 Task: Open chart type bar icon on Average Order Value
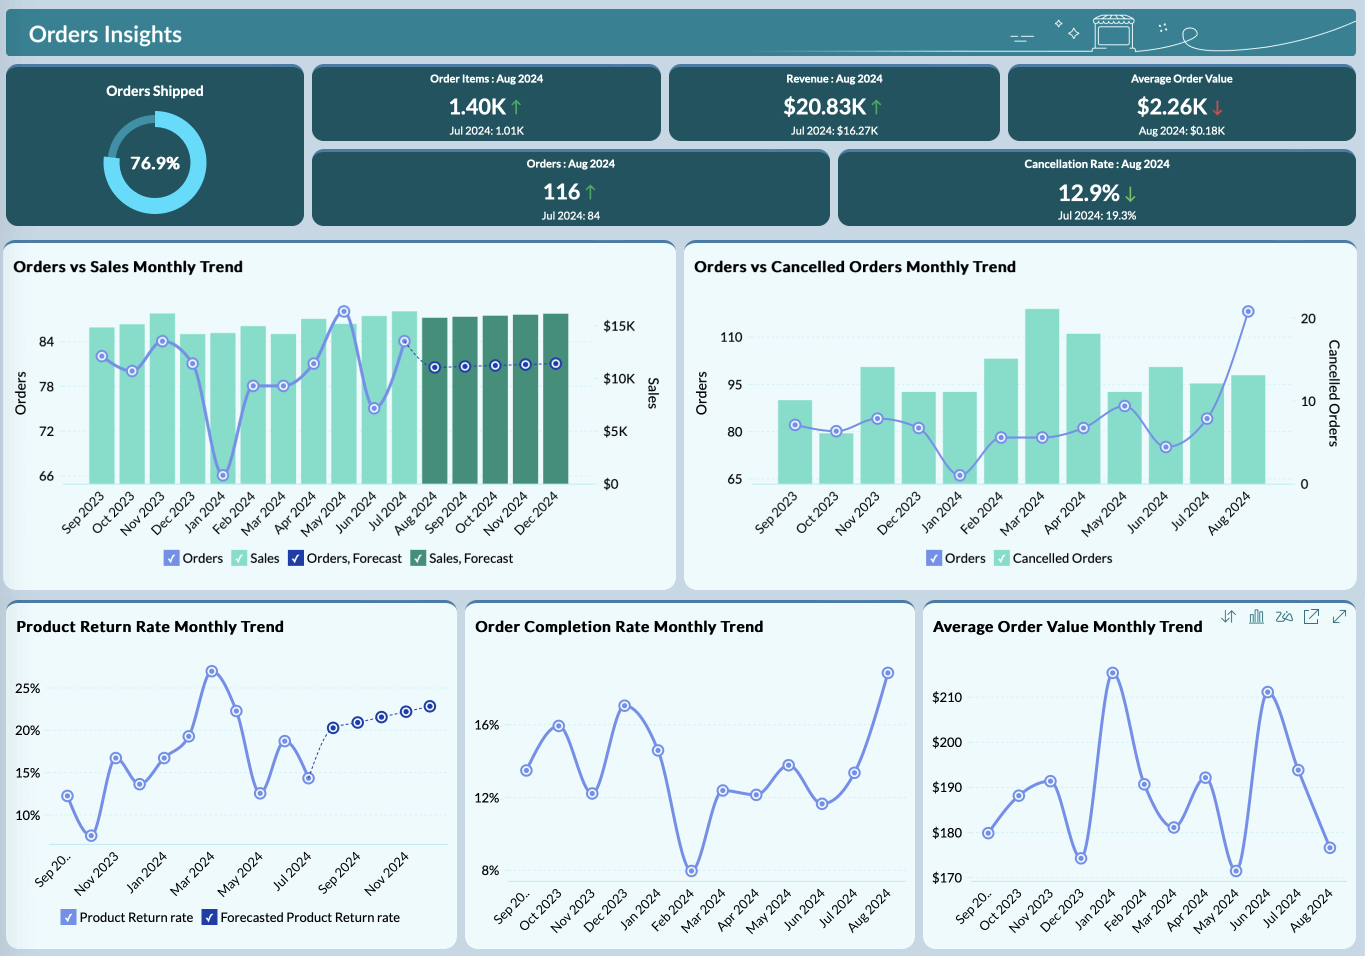(x=1256, y=617)
